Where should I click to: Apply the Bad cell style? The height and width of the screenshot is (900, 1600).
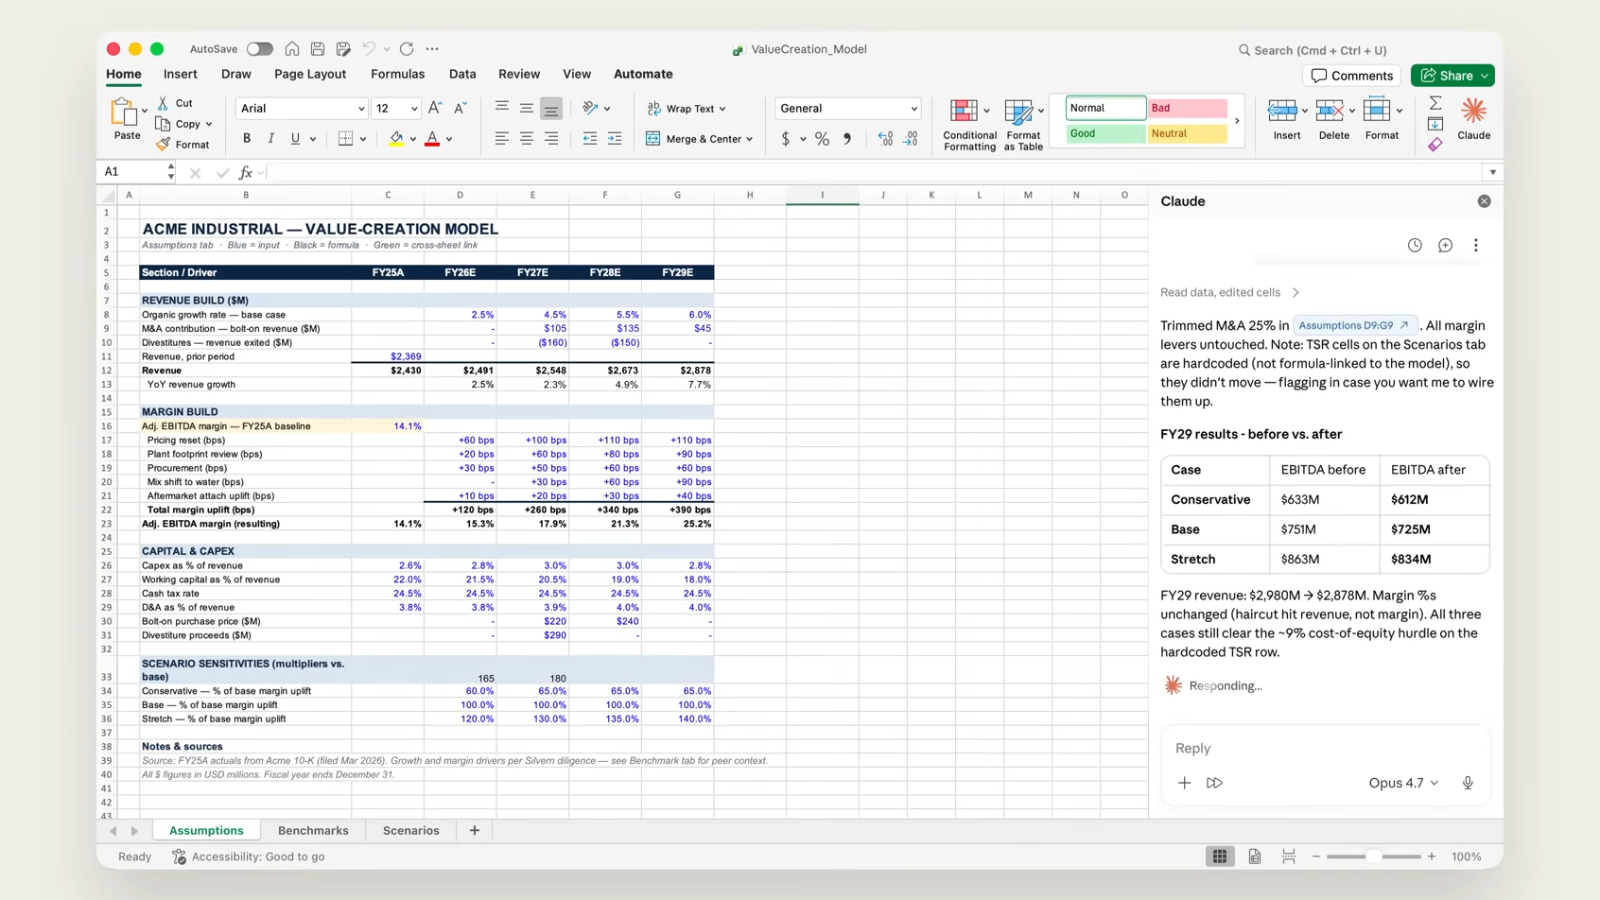(1187, 108)
